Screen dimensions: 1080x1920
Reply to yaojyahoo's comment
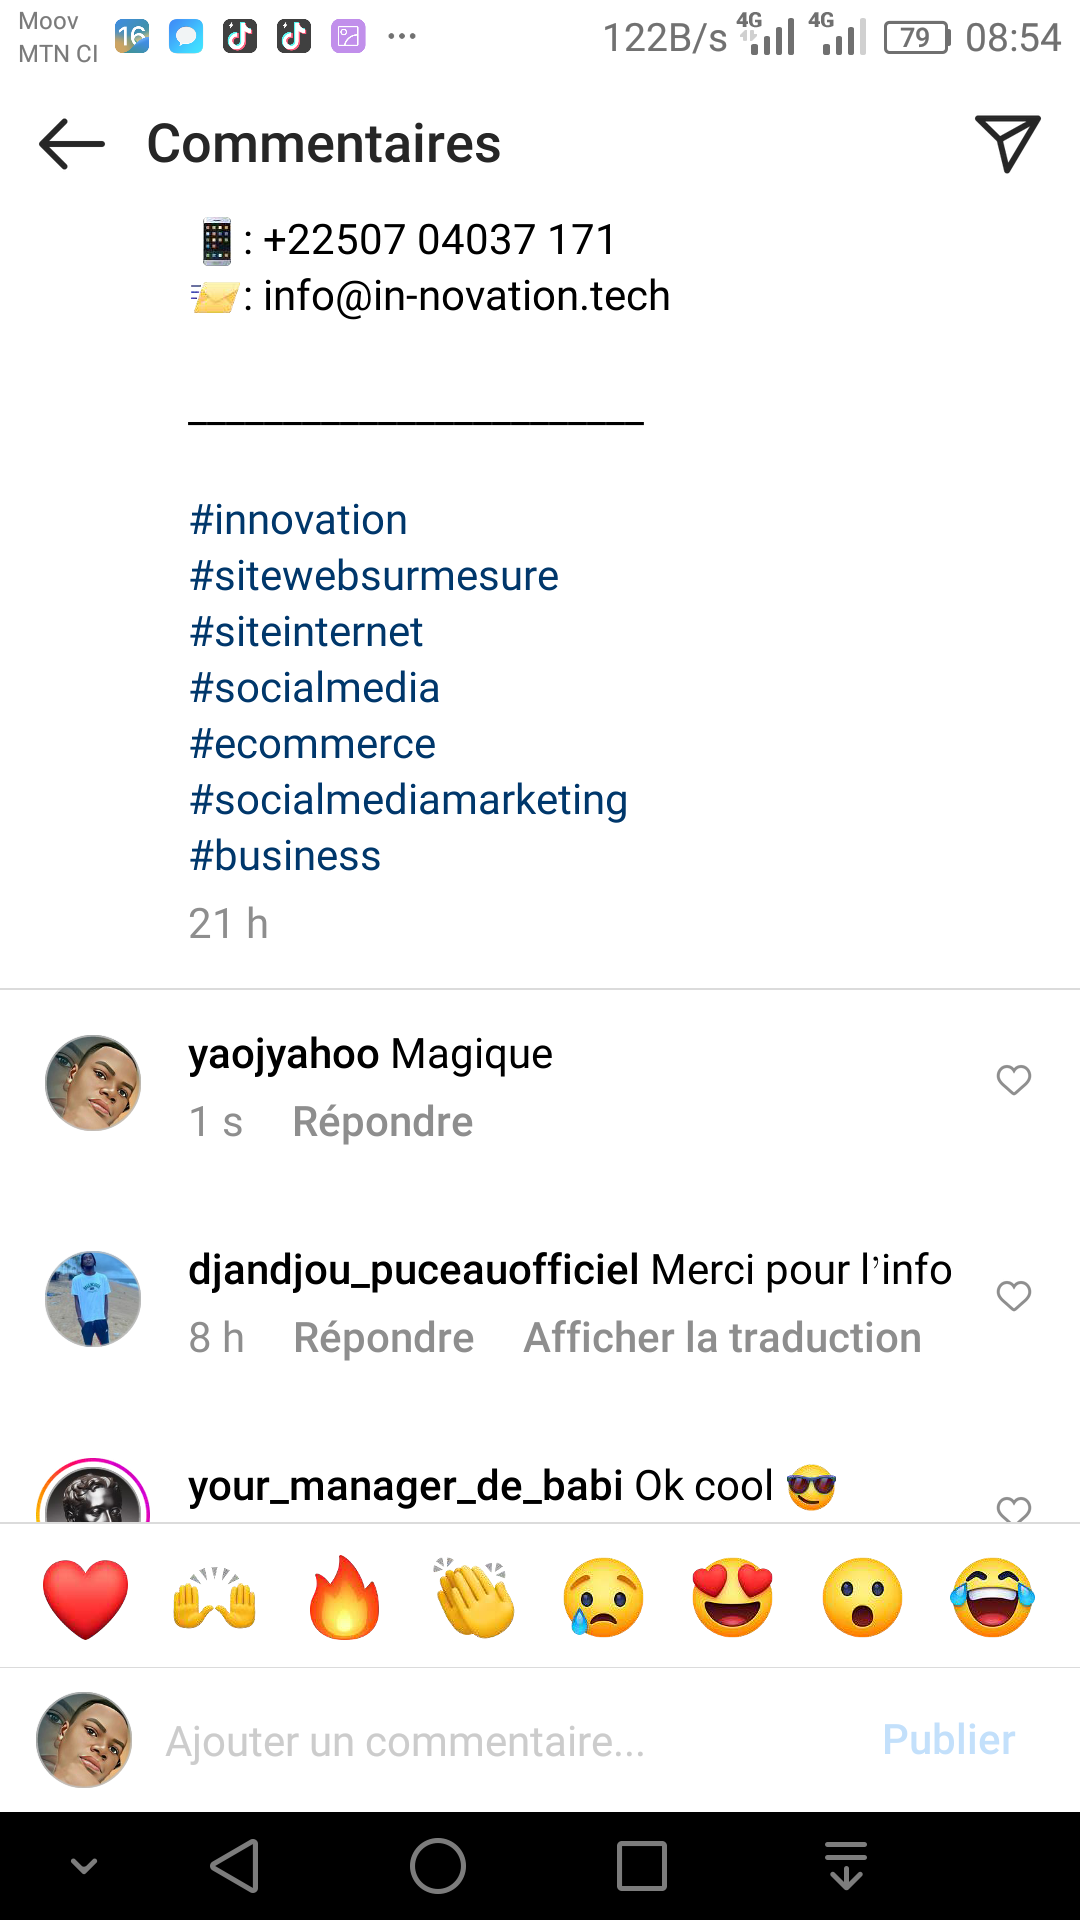point(383,1122)
